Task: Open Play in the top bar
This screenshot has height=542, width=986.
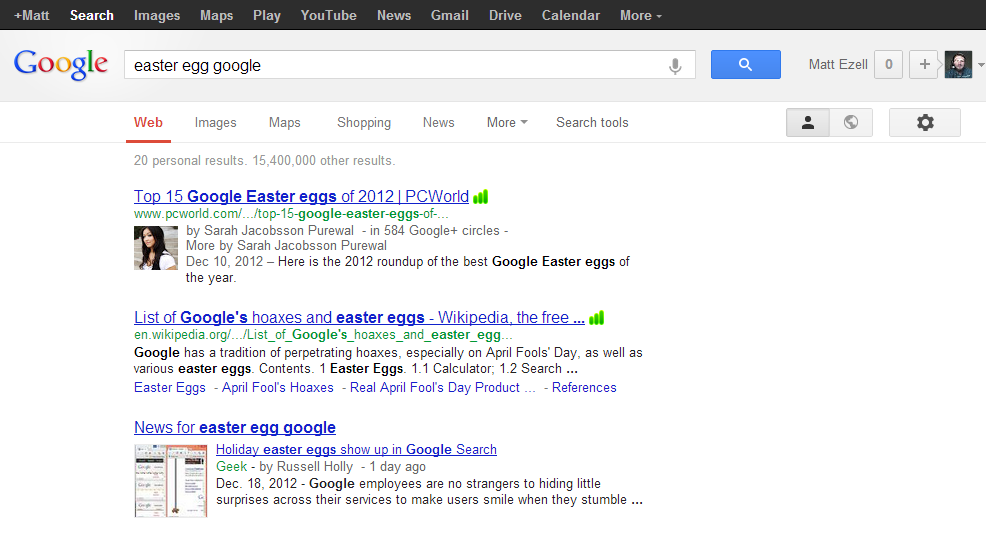Action: click(267, 15)
